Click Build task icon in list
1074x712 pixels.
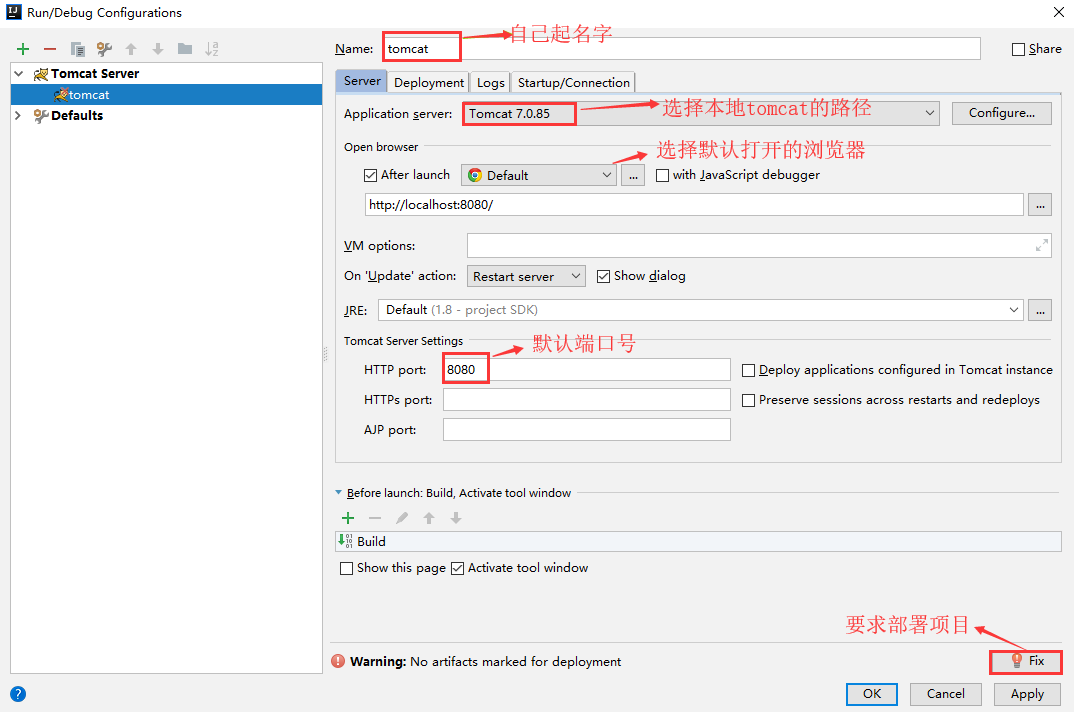click(346, 541)
